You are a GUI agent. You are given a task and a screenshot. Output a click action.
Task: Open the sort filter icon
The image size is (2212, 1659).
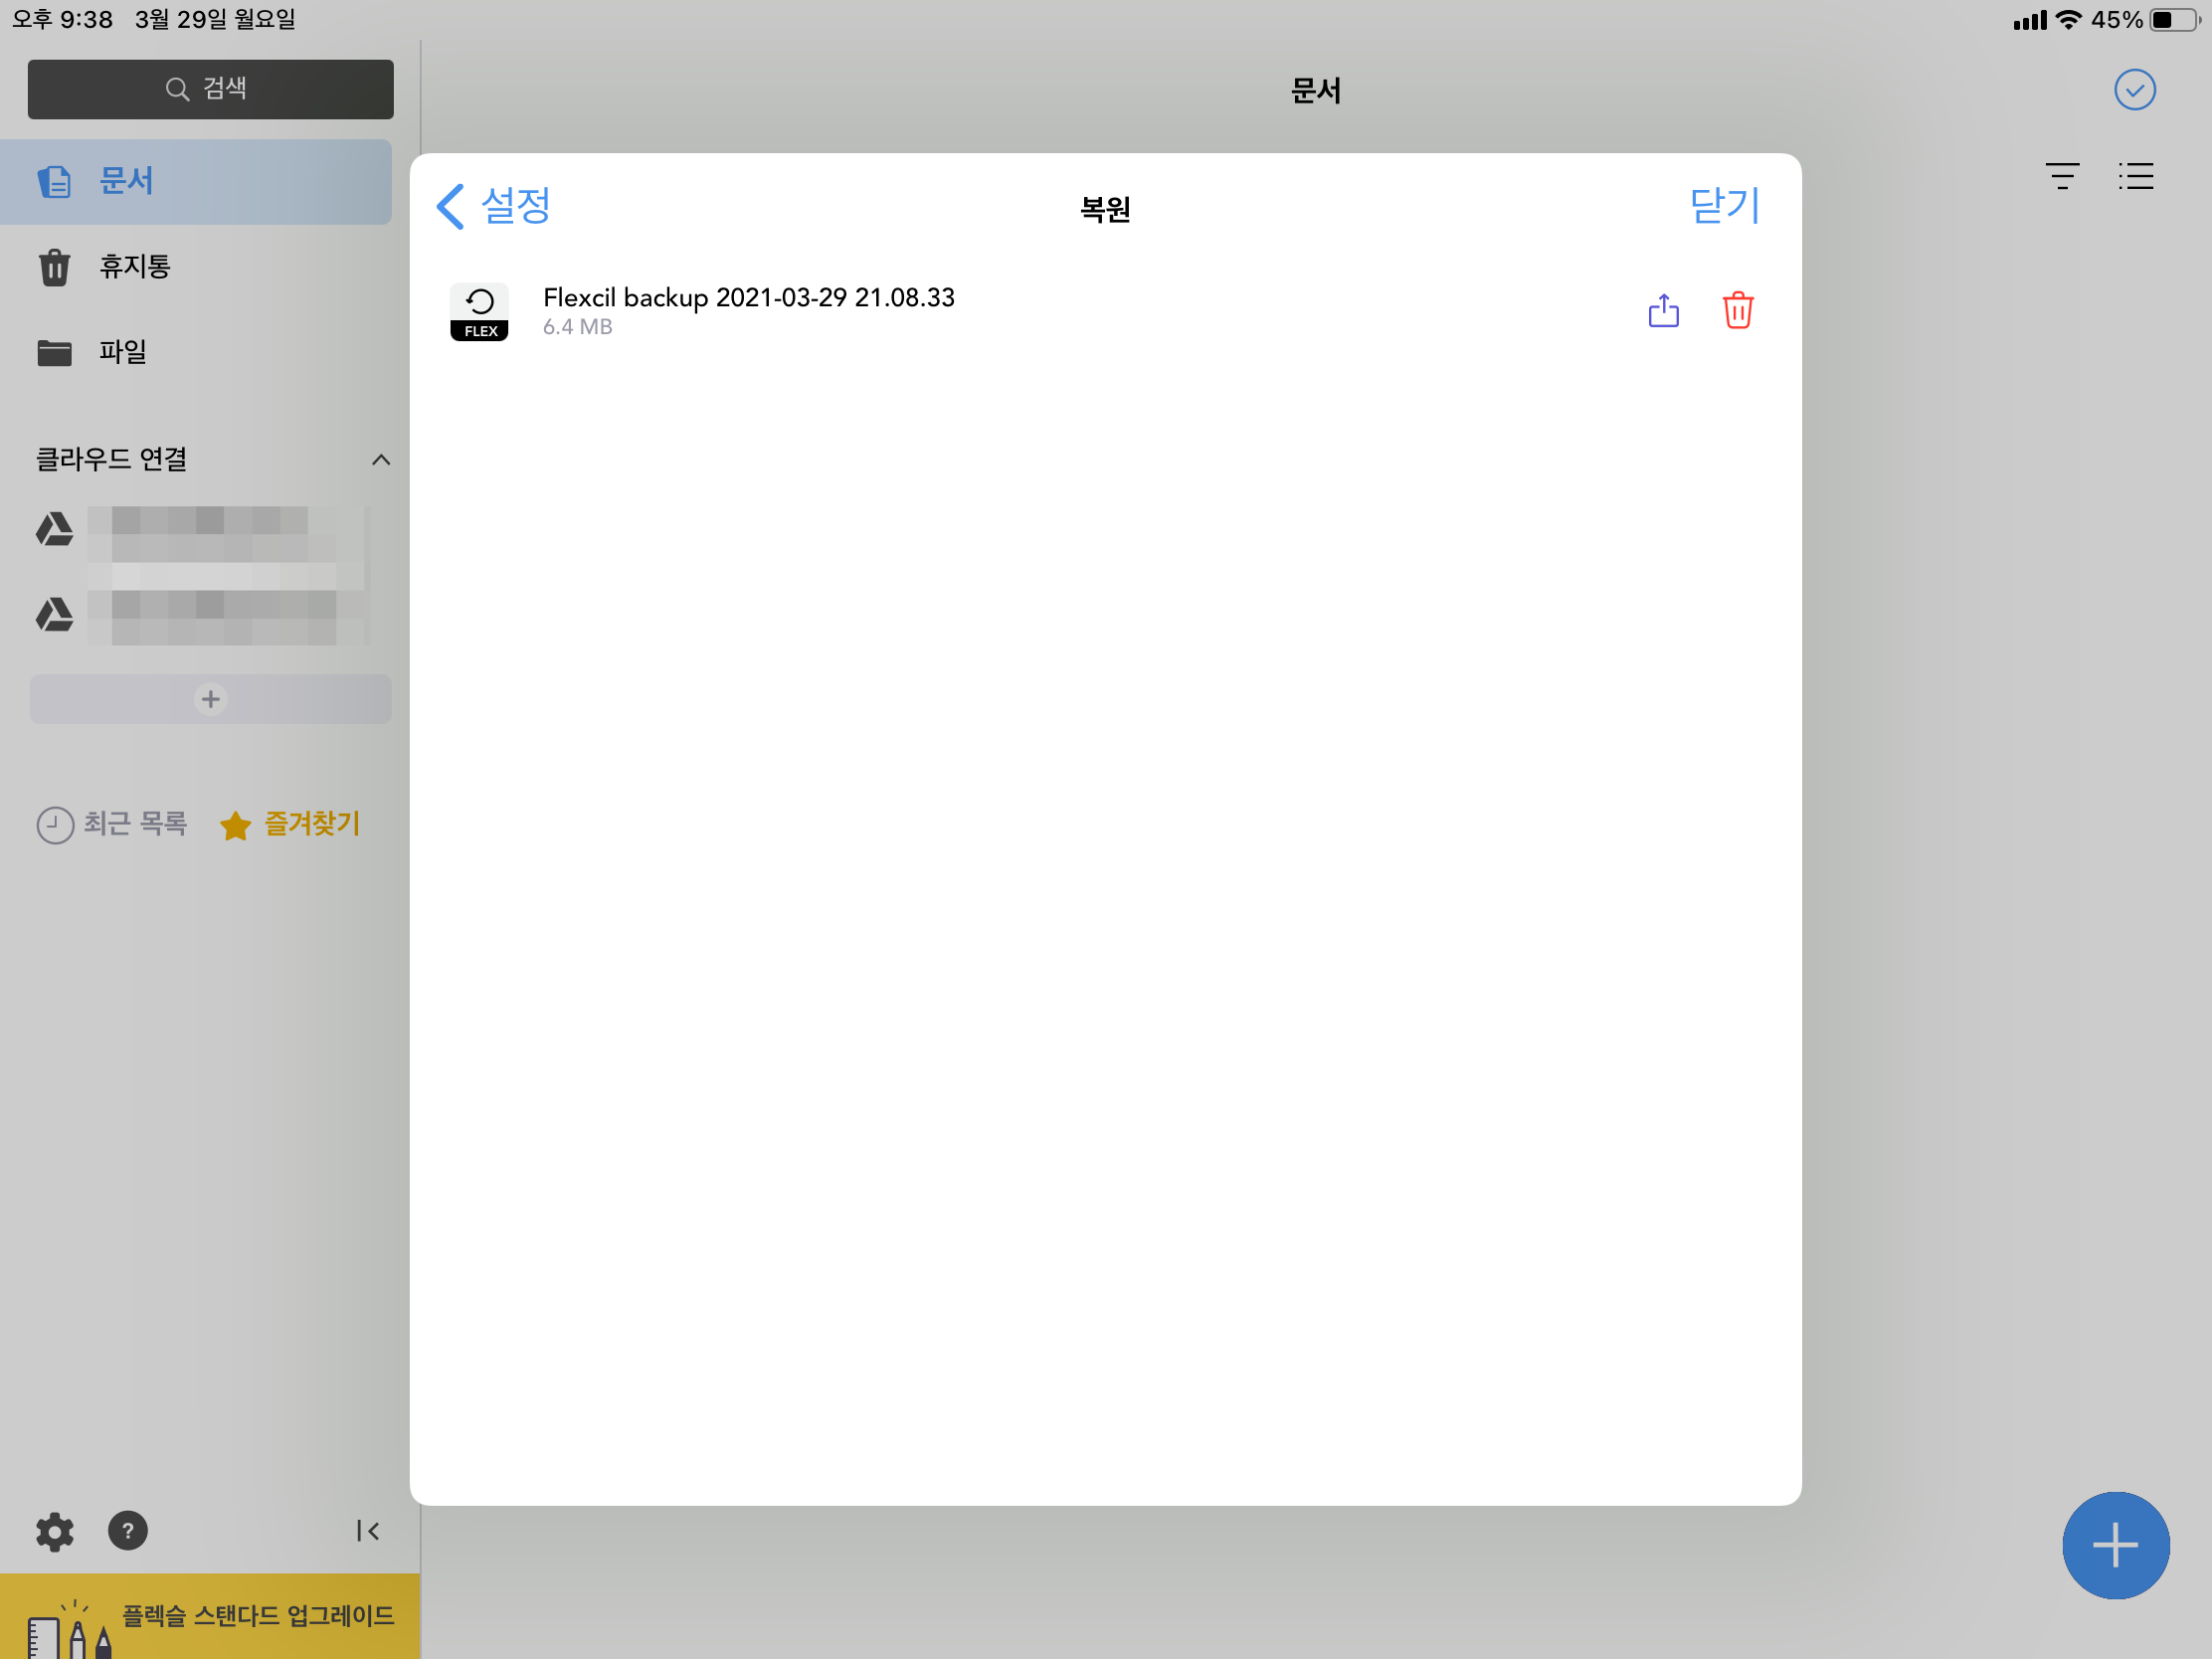click(2062, 177)
